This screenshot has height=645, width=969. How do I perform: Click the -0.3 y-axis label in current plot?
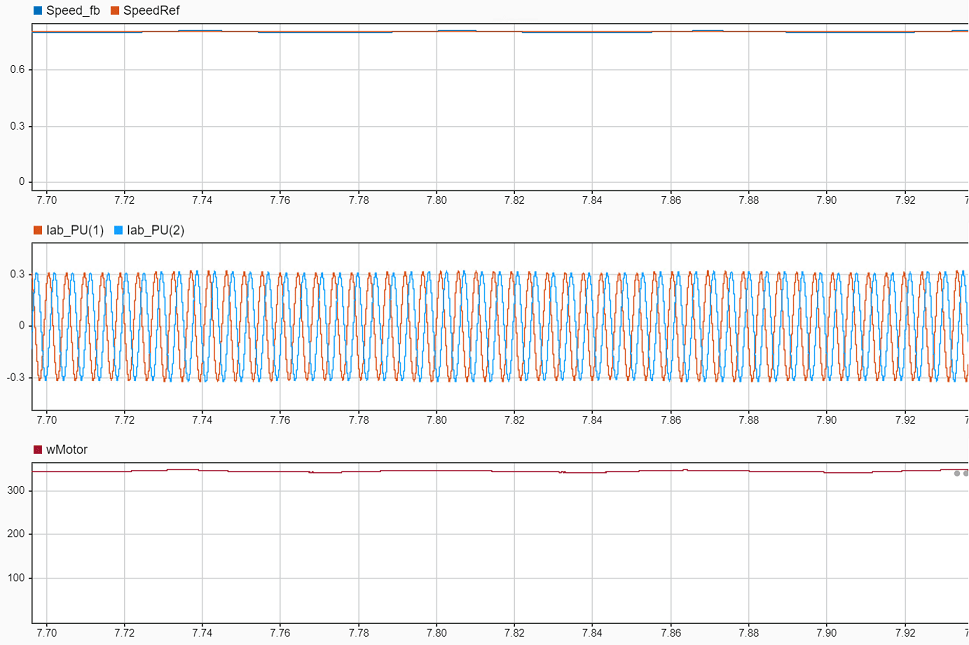(15, 377)
